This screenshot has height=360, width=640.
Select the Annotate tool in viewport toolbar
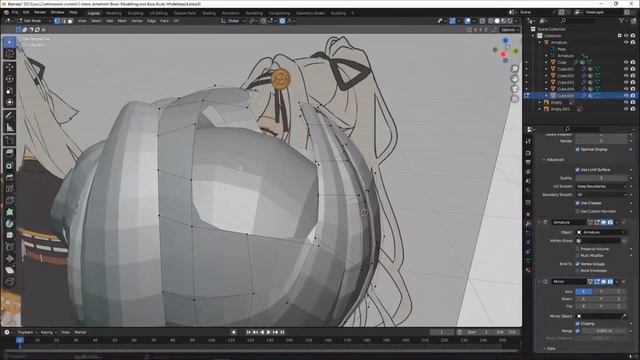click(9, 116)
